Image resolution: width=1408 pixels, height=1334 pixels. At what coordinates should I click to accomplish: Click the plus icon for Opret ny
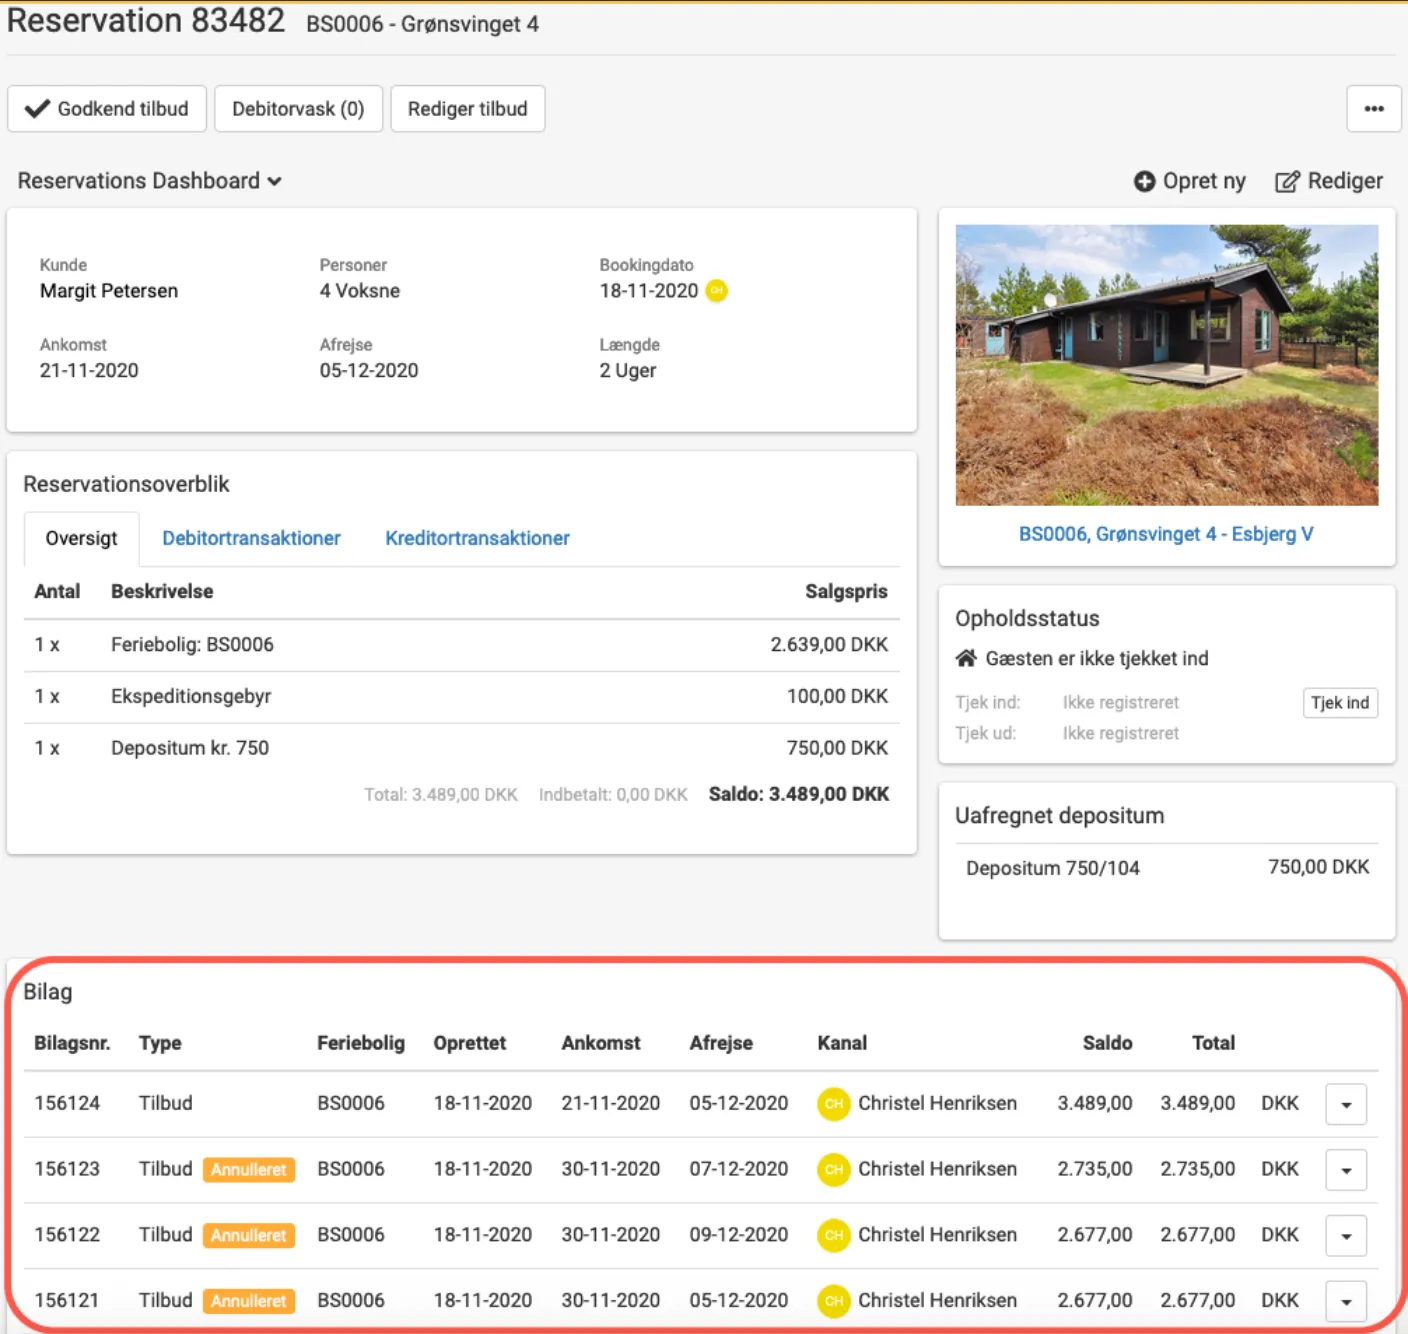[x=1144, y=181]
